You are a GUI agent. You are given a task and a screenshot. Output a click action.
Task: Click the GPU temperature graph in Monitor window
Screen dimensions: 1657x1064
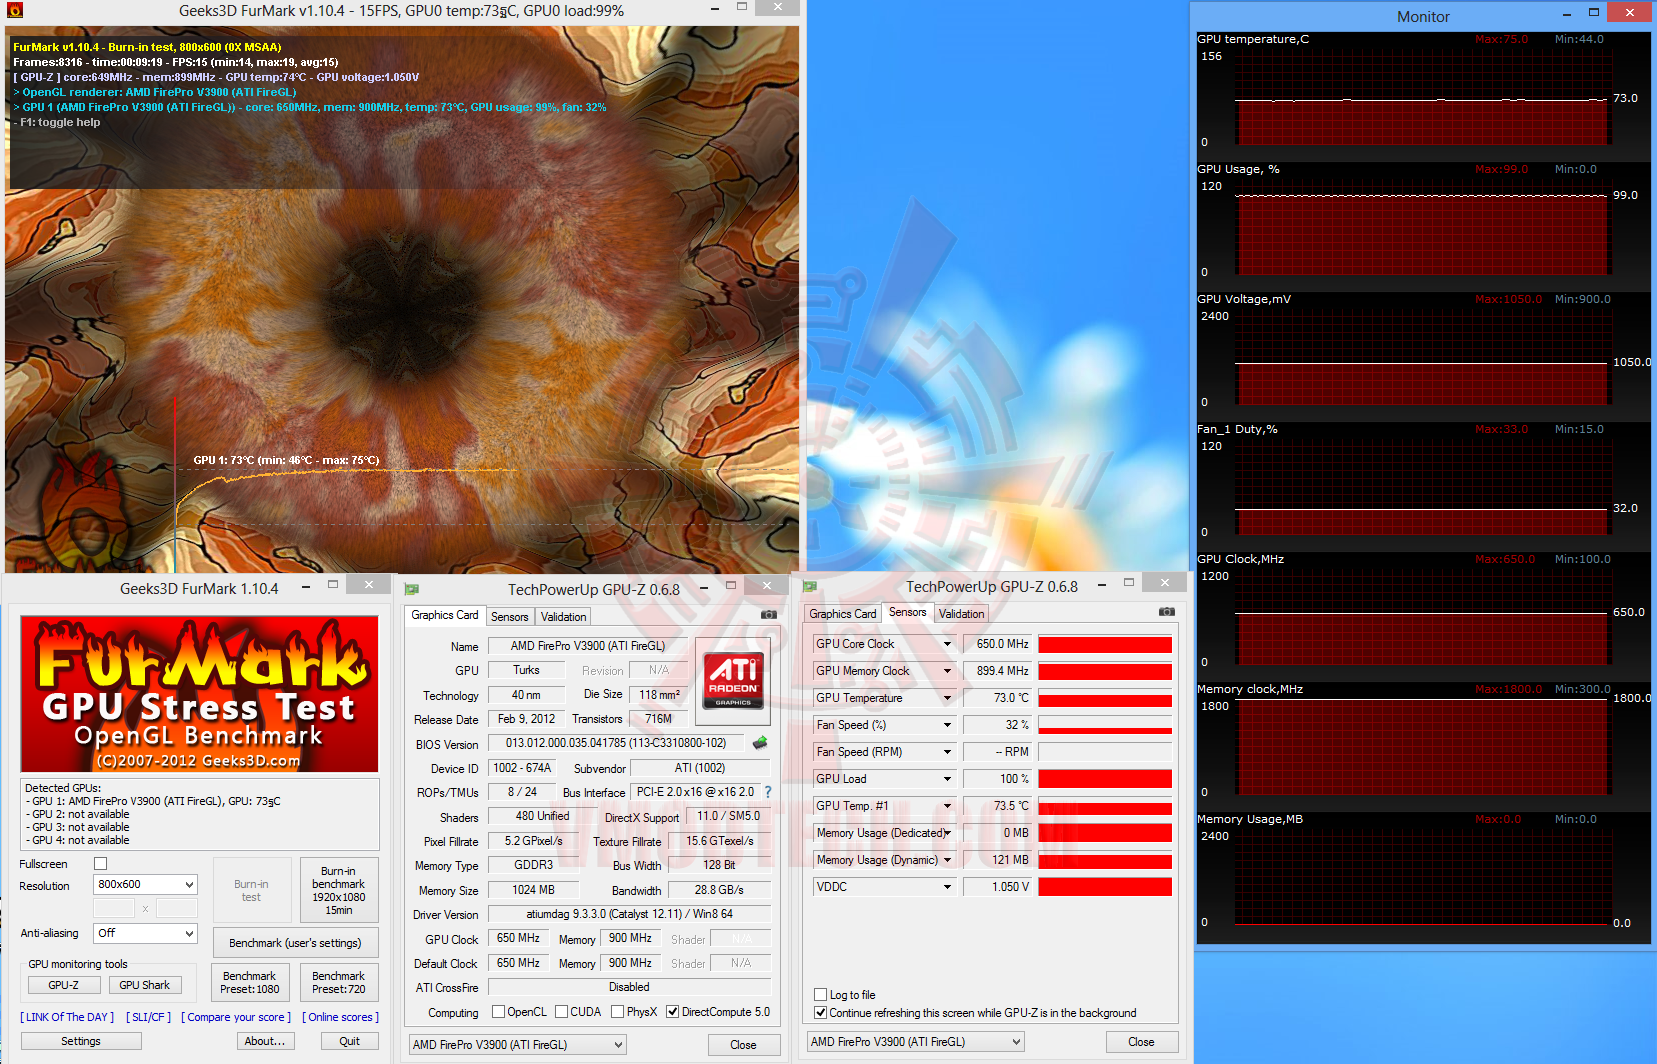[1422, 98]
